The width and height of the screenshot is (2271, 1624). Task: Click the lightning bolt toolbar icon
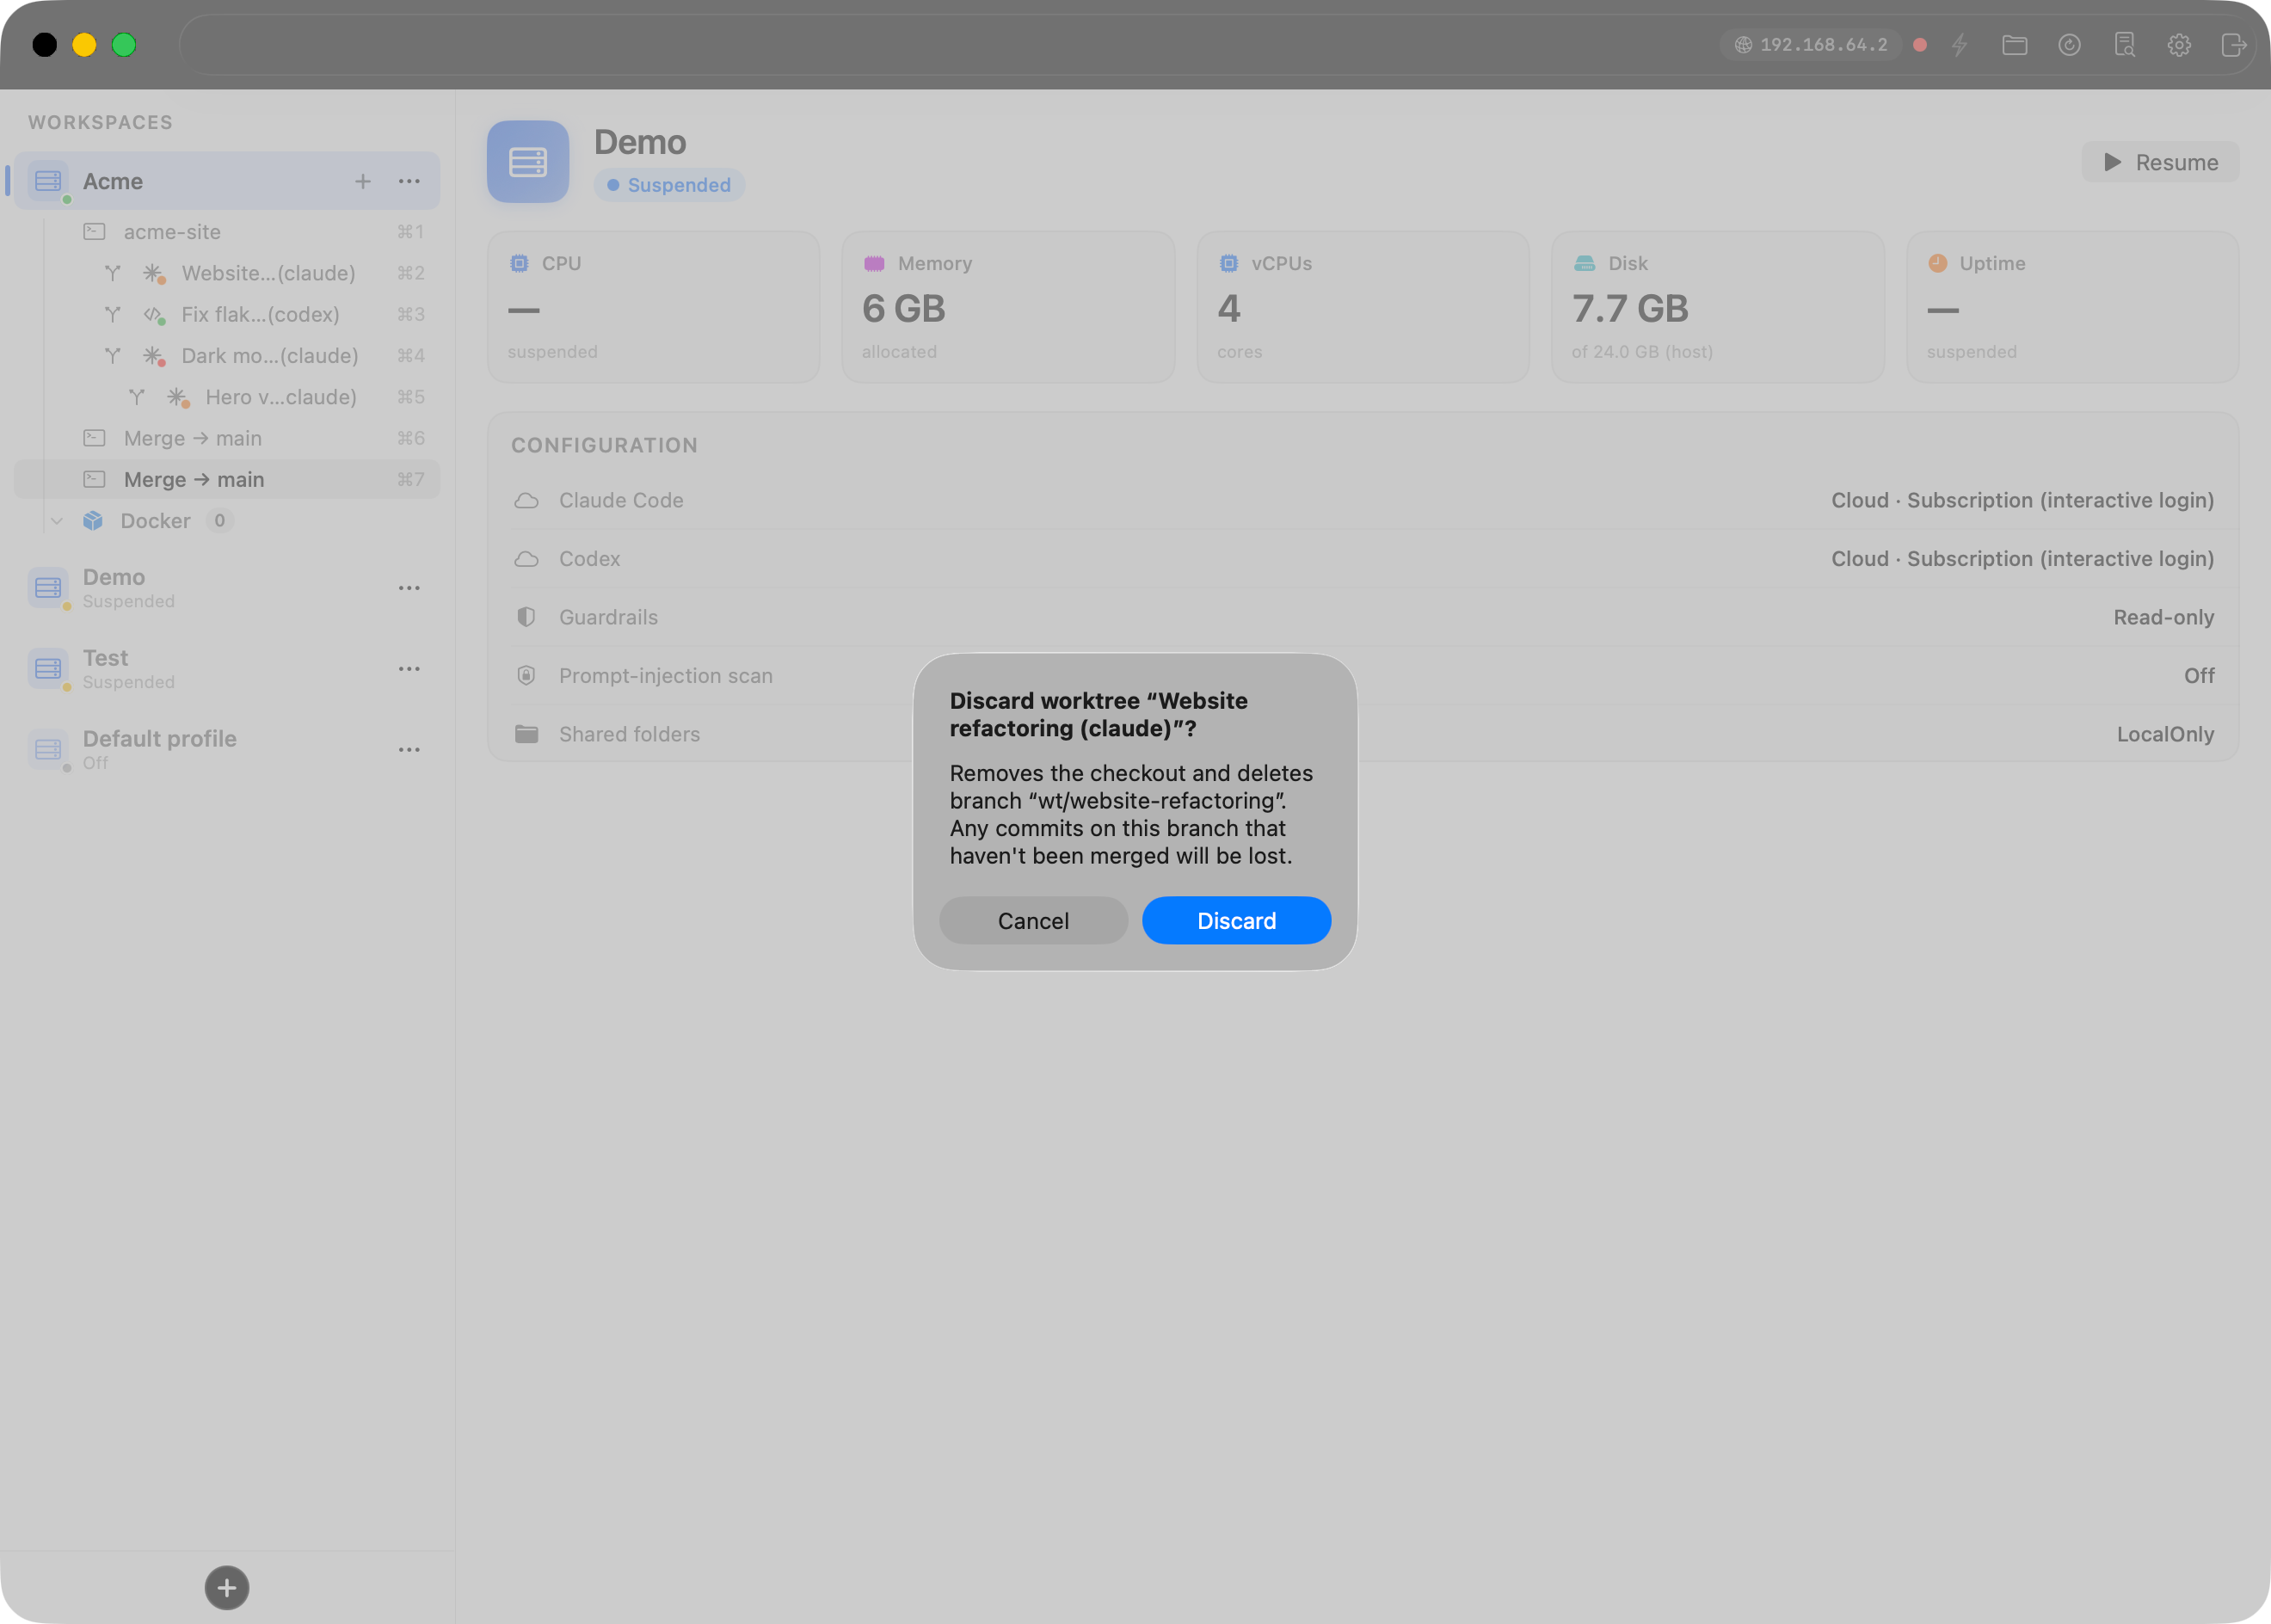click(x=1959, y=45)
